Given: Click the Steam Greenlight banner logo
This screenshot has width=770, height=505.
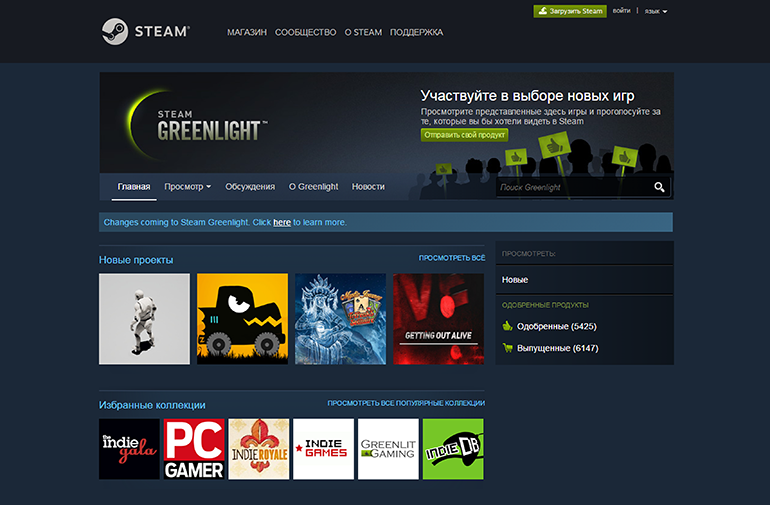Looking at the screenshot, I should click(197, 125).
